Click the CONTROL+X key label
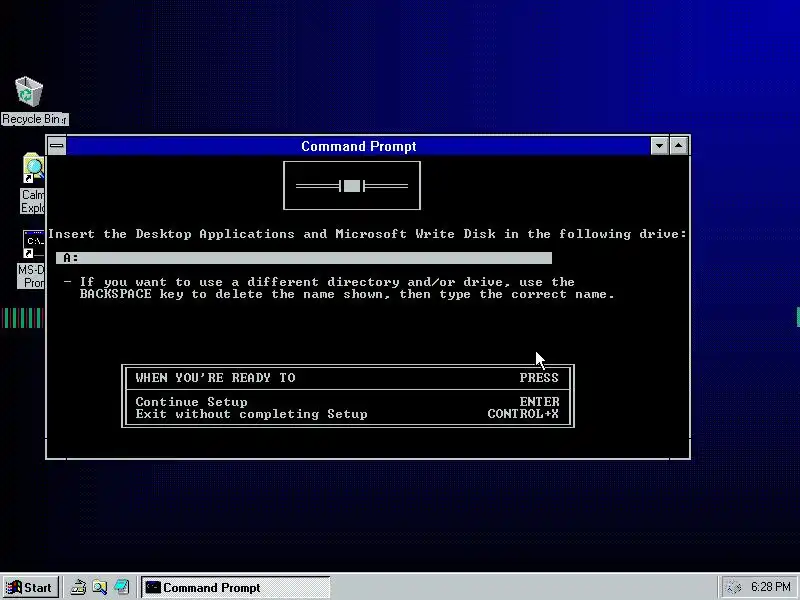 pyautogui.click(x=523, y=414)
